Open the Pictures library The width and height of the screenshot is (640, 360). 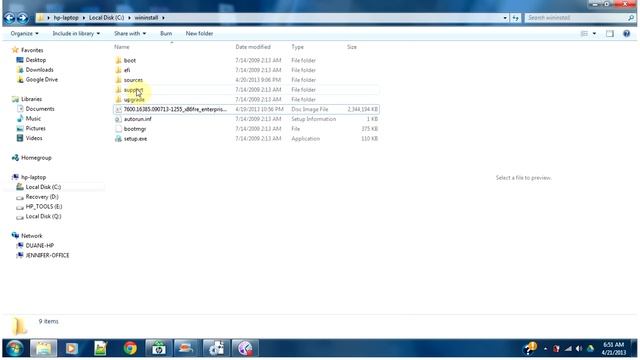coord(36,129)
